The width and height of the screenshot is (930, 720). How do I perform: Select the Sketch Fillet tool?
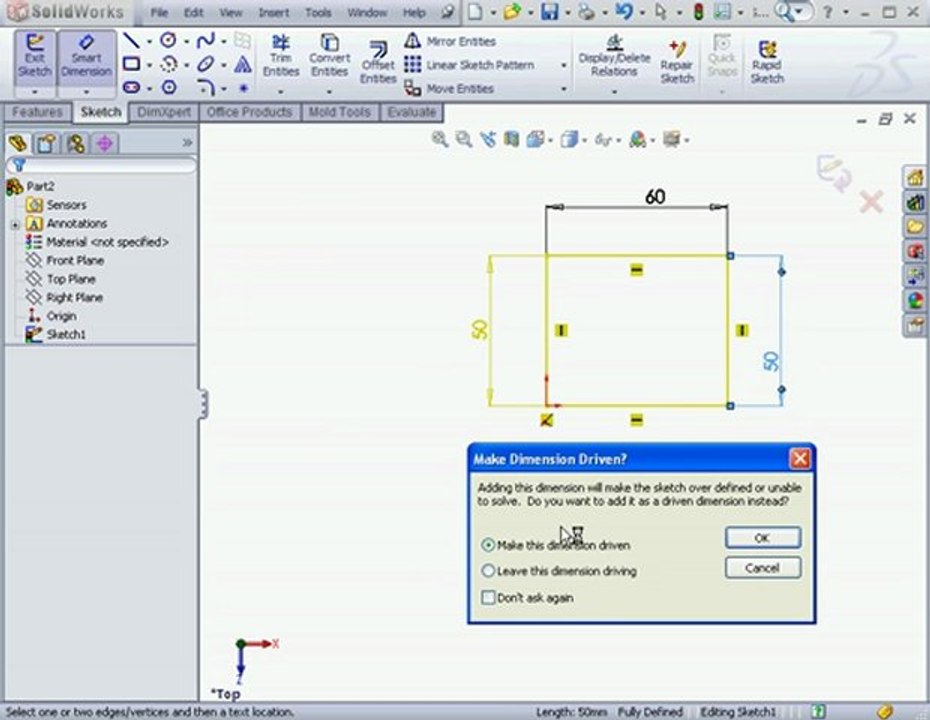(205, 88)
